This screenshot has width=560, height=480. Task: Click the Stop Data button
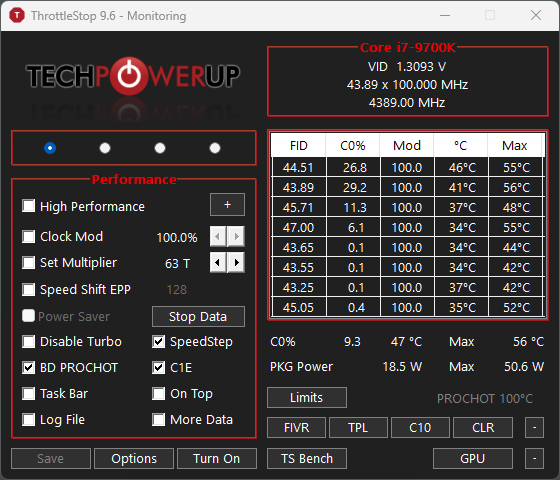click(198, 316)
